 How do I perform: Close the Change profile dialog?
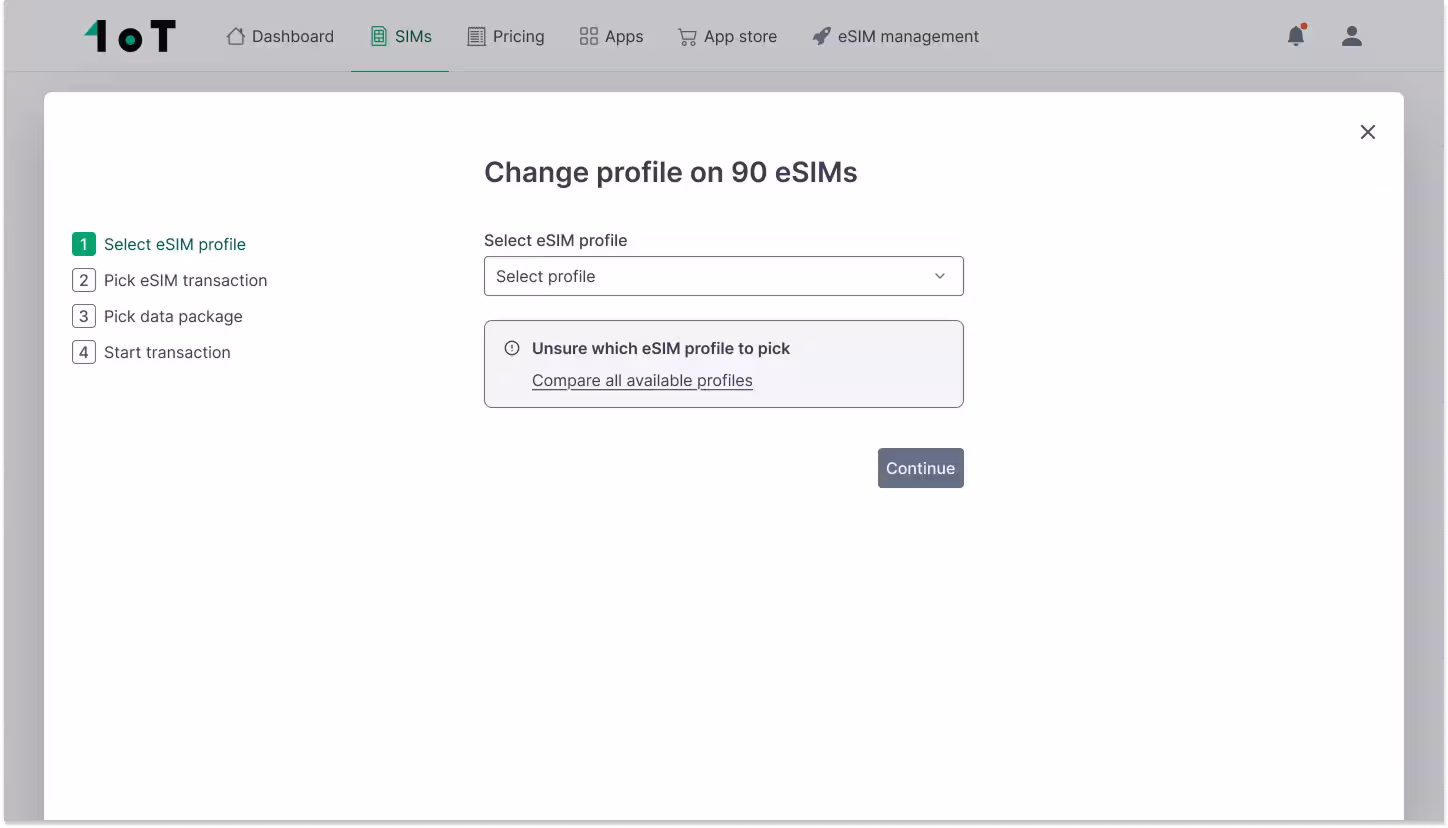[1368, 132]
